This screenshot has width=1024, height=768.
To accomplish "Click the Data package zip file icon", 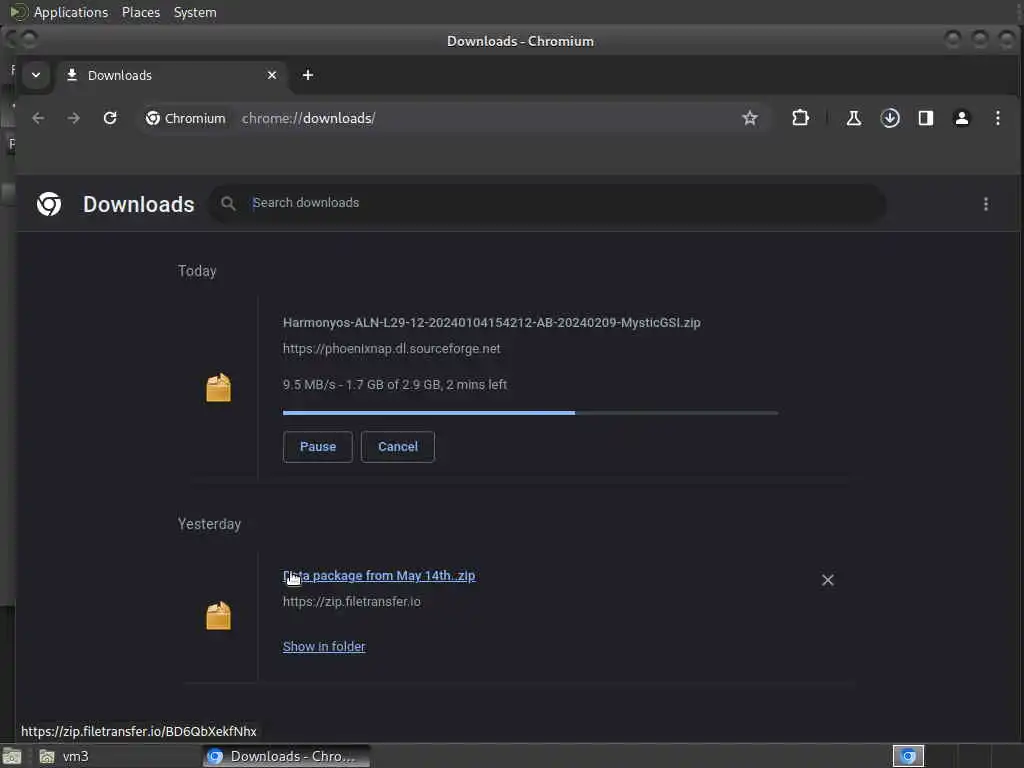I will 219,615.
